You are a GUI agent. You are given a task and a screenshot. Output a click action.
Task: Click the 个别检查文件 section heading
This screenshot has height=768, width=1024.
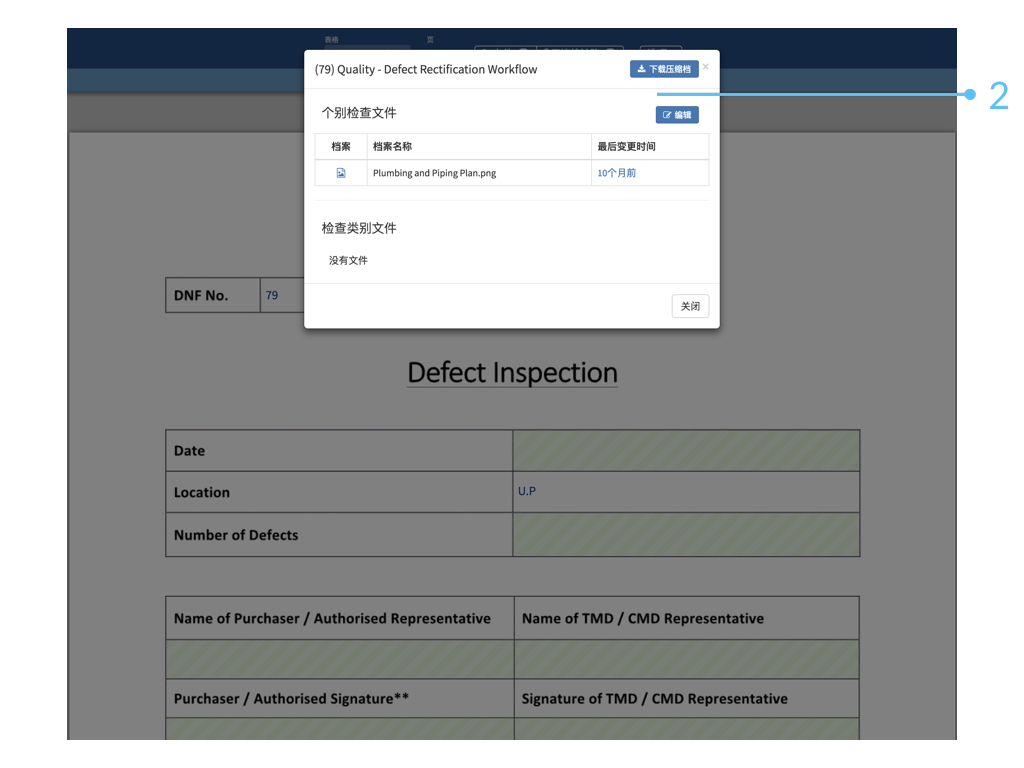[359, 113]
